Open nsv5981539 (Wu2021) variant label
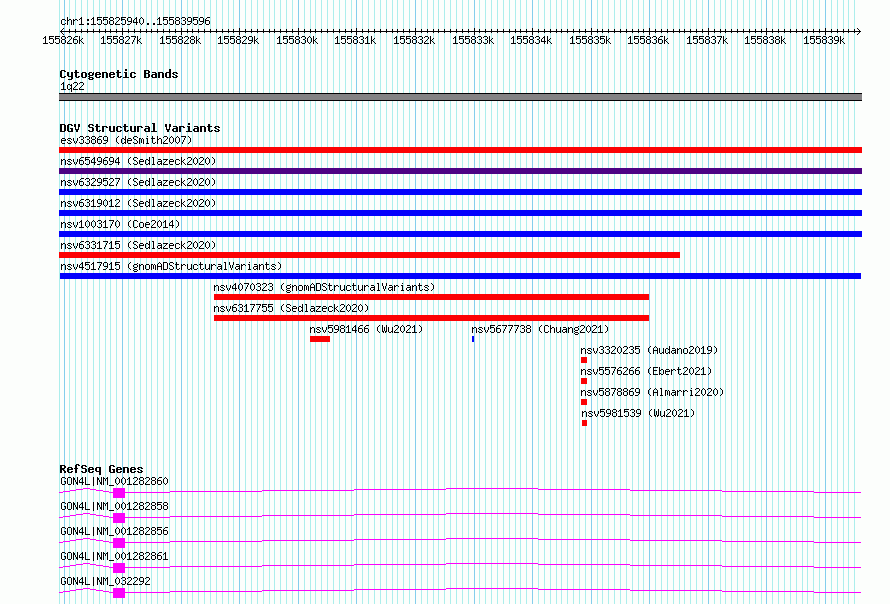This screenshot has height=604, width=890. [638, 413]
